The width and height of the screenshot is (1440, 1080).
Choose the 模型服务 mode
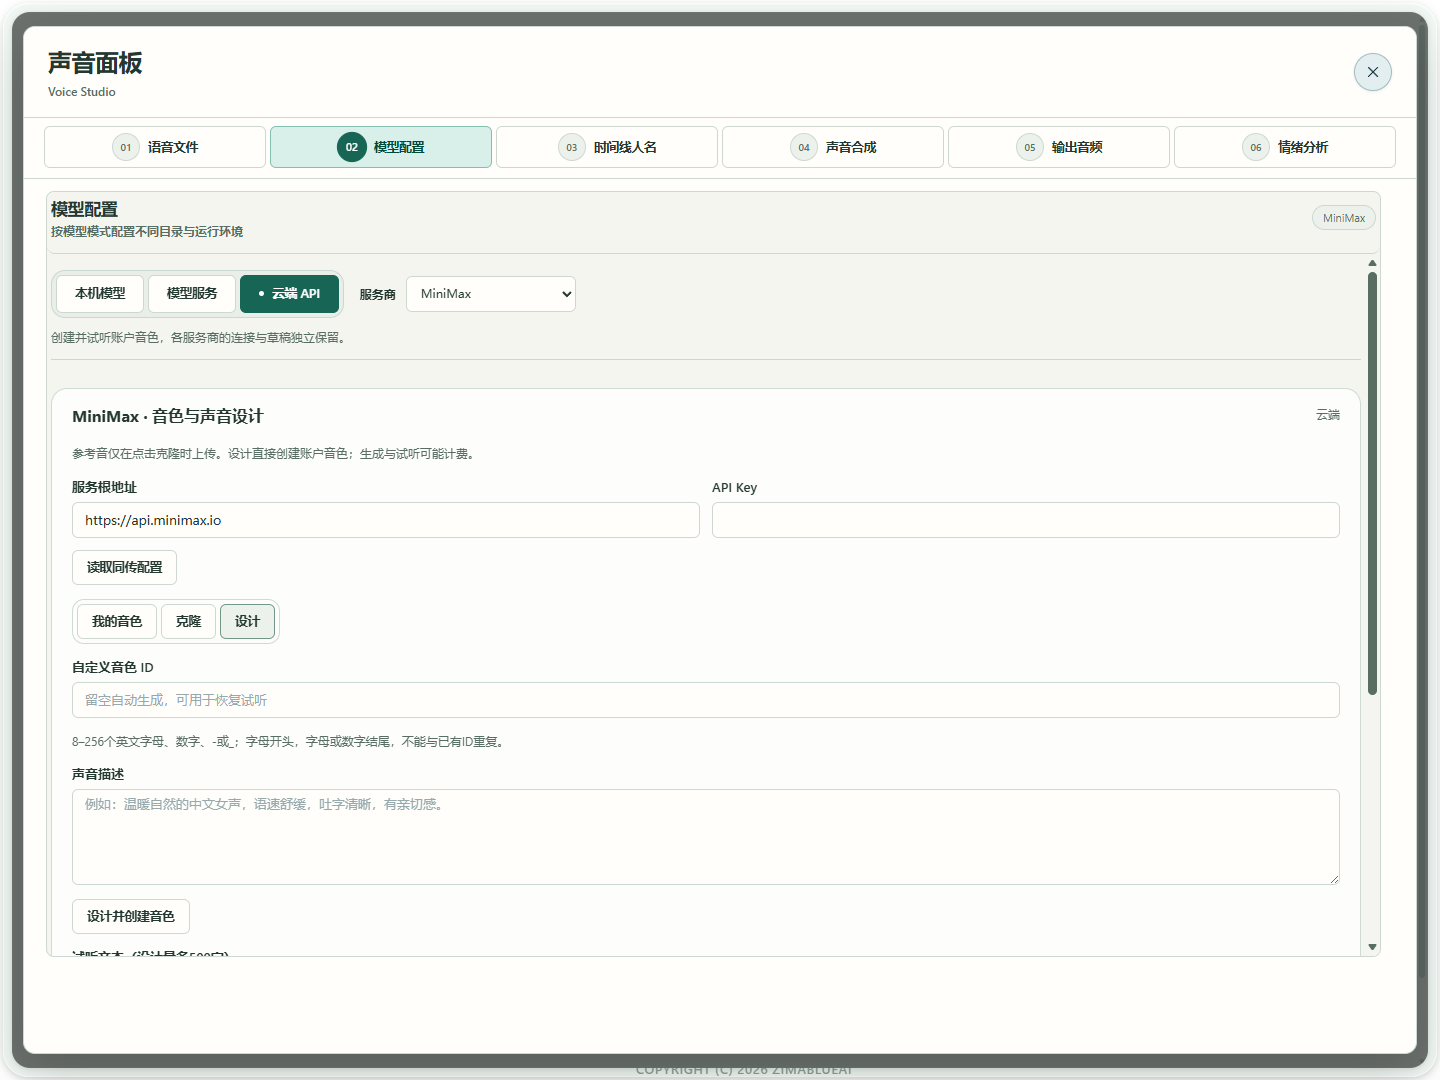192,294
